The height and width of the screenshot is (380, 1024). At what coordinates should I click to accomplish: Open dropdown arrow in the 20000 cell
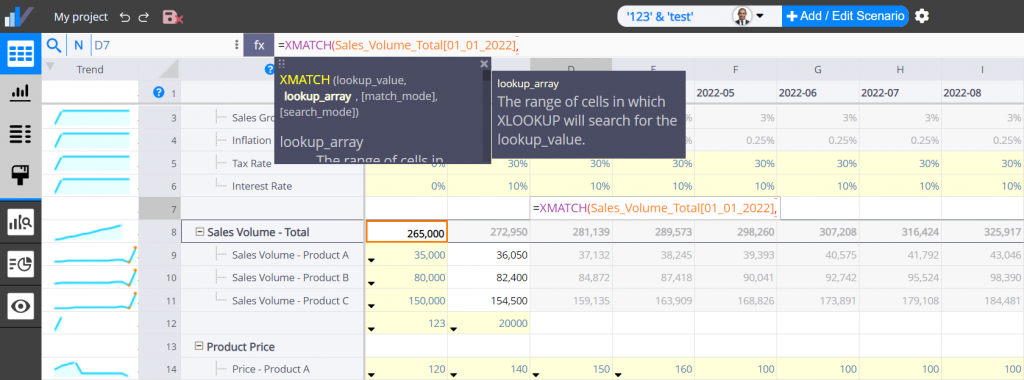click(x=454, y=329)
